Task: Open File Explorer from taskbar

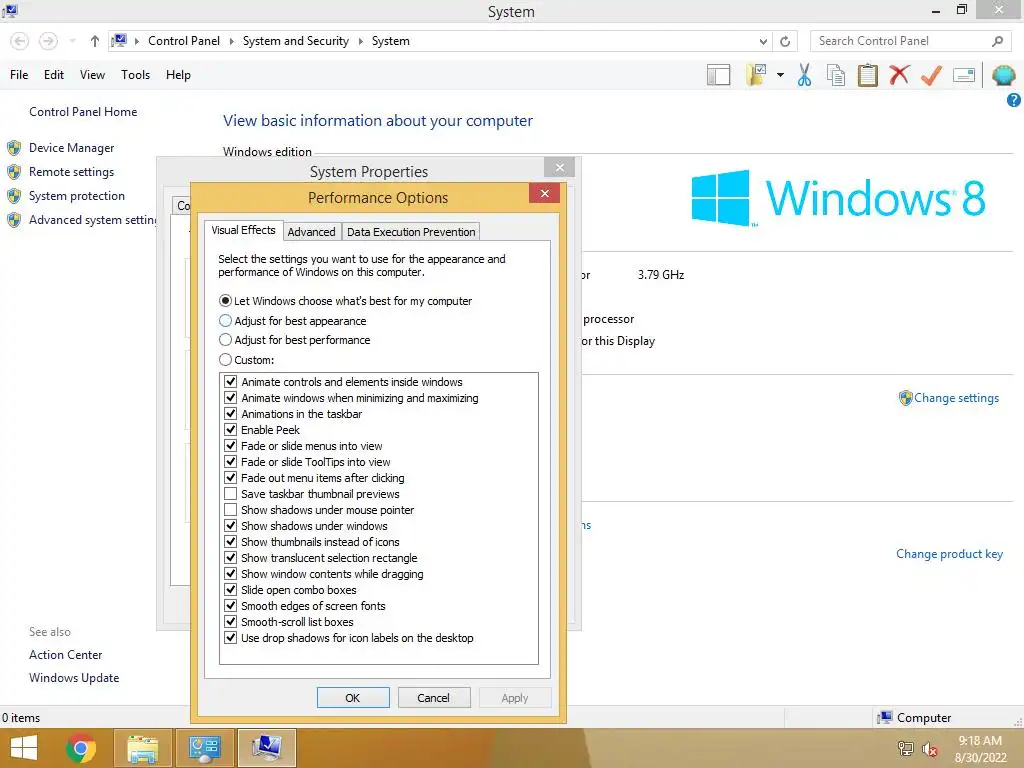Action: click(x=143, y=748)
